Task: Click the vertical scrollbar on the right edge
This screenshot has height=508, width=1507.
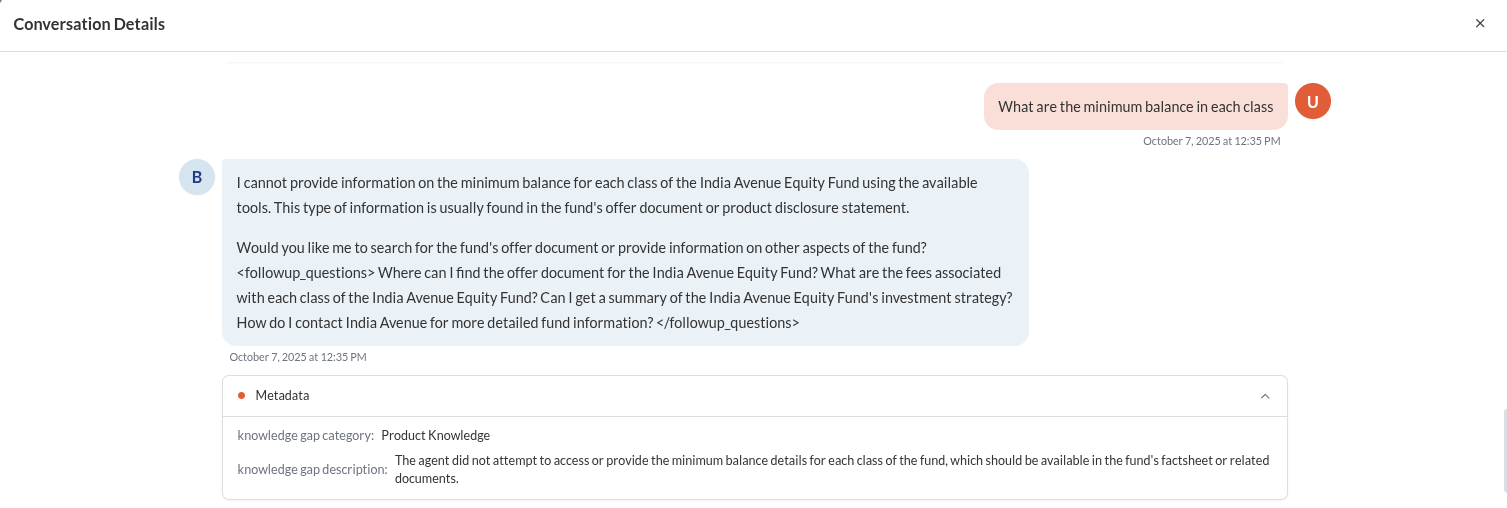Action: (x=1504, y=450)
